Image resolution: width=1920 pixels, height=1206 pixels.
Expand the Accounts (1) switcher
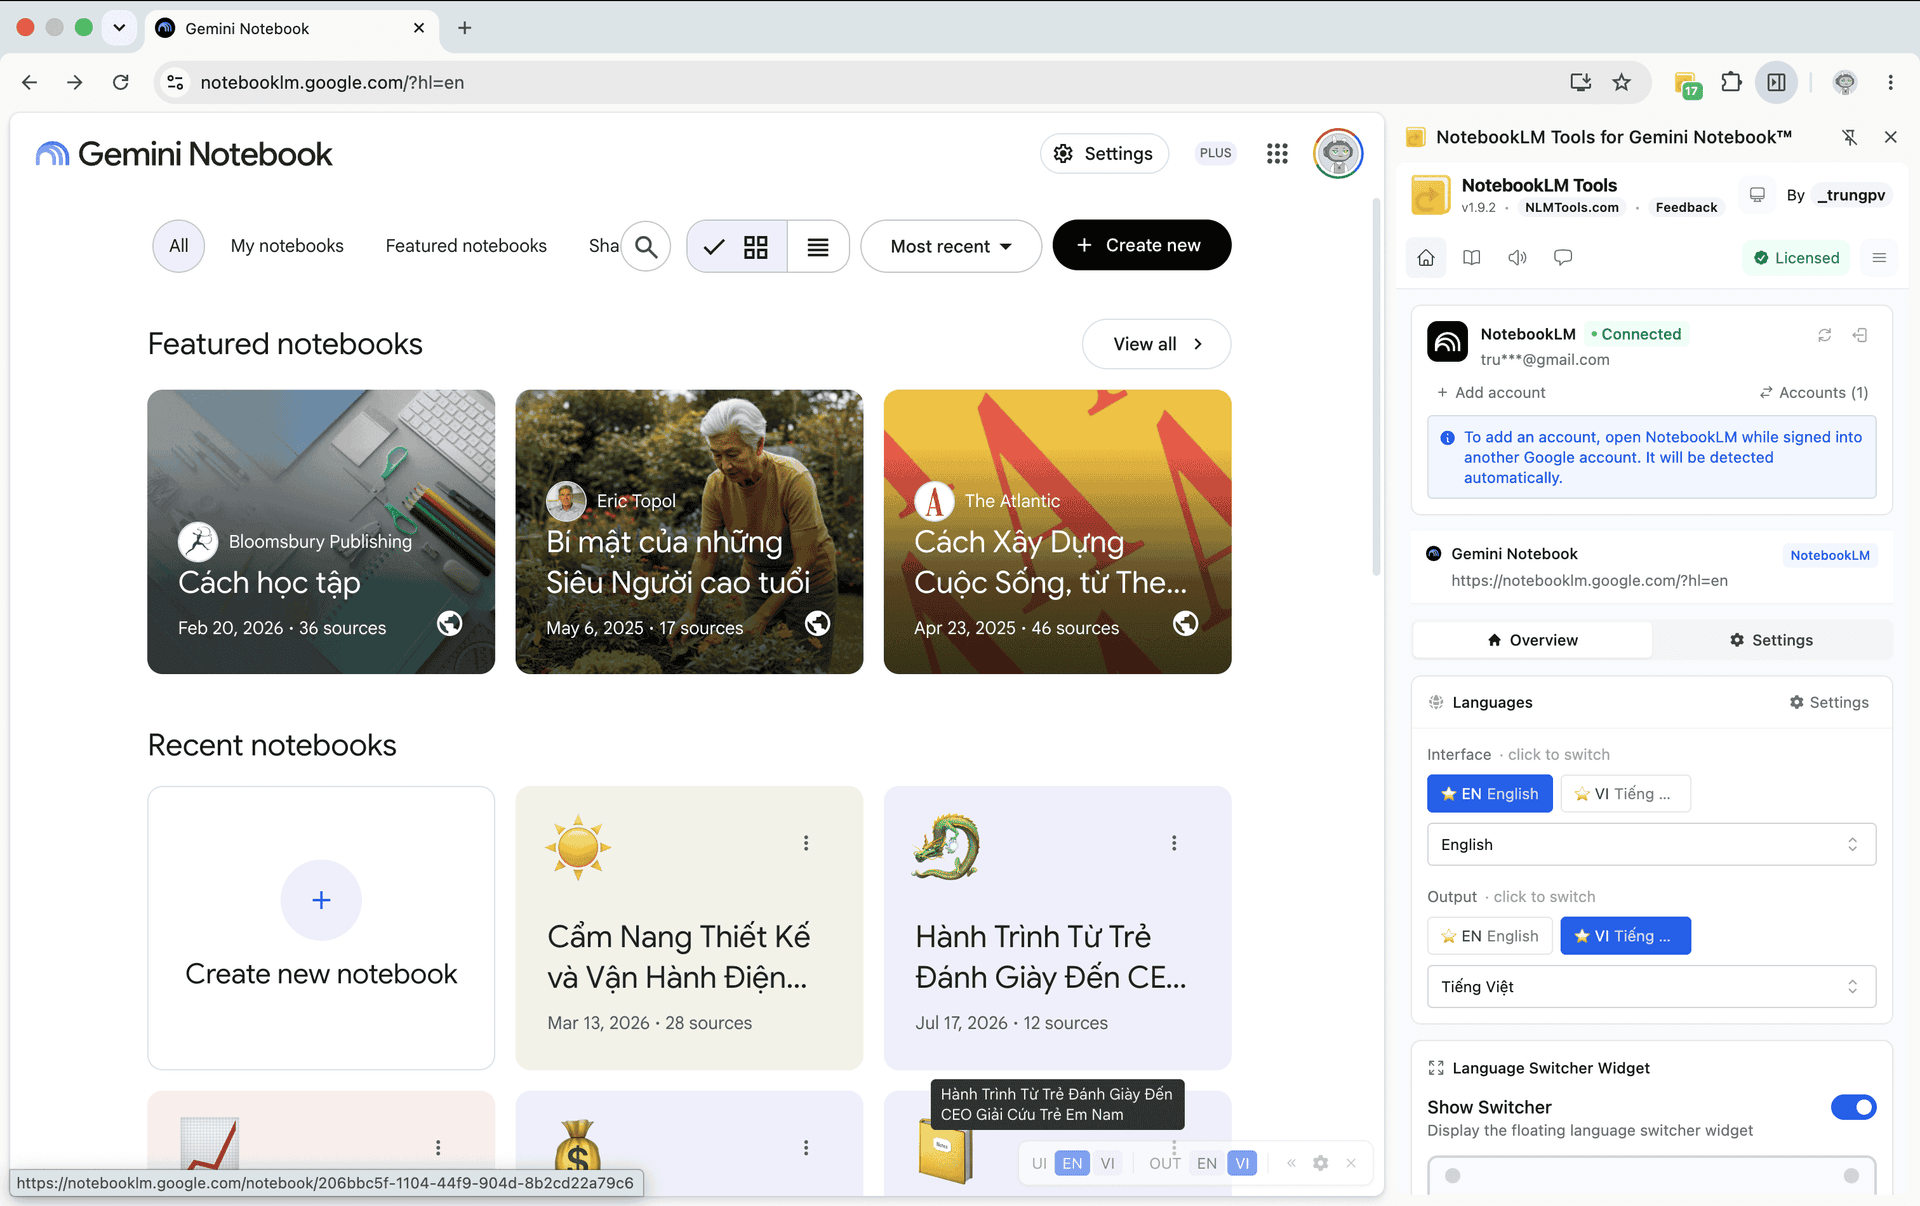[x=1814, y=393]
